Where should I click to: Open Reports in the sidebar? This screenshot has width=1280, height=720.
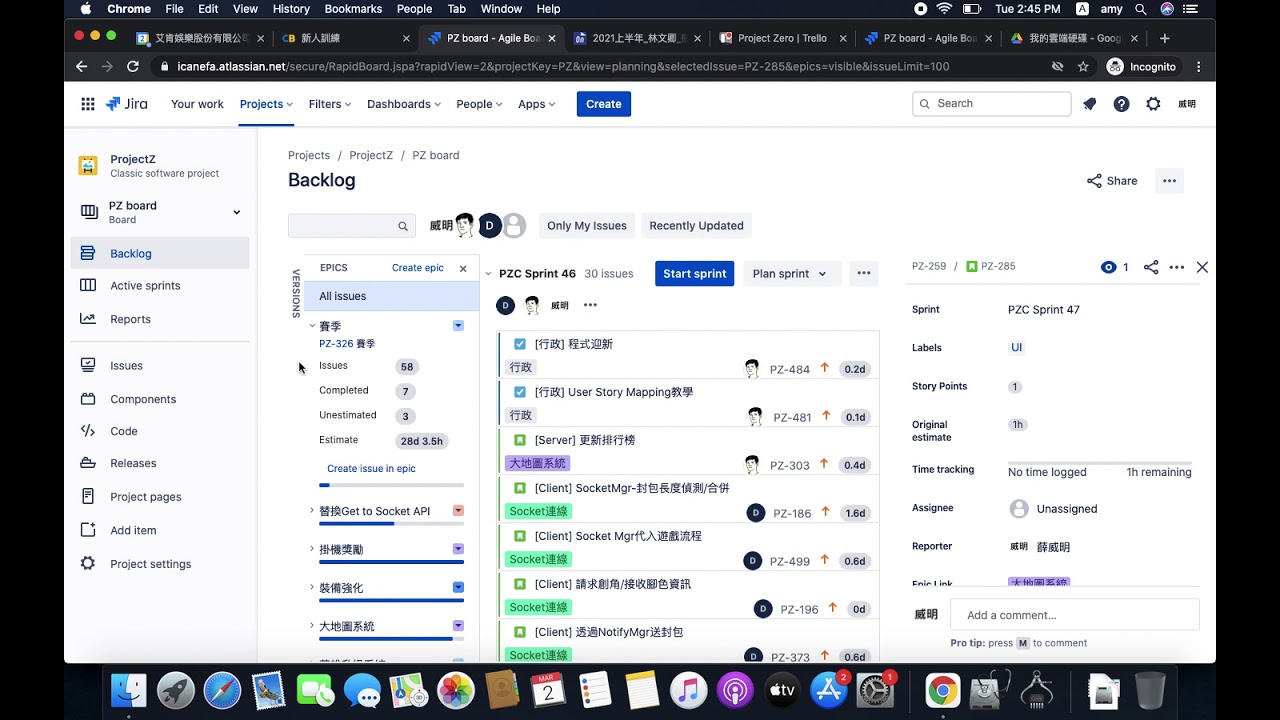point(160,319)
